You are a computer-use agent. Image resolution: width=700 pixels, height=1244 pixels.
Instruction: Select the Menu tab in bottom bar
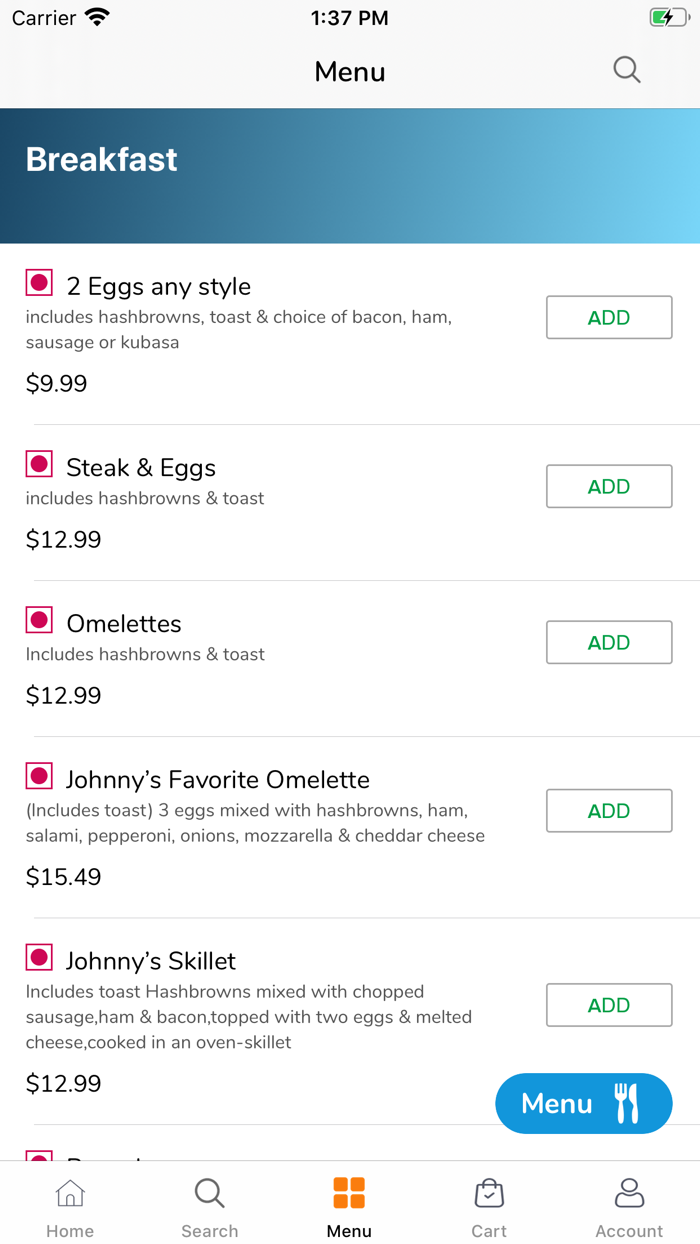(349, 1207)
